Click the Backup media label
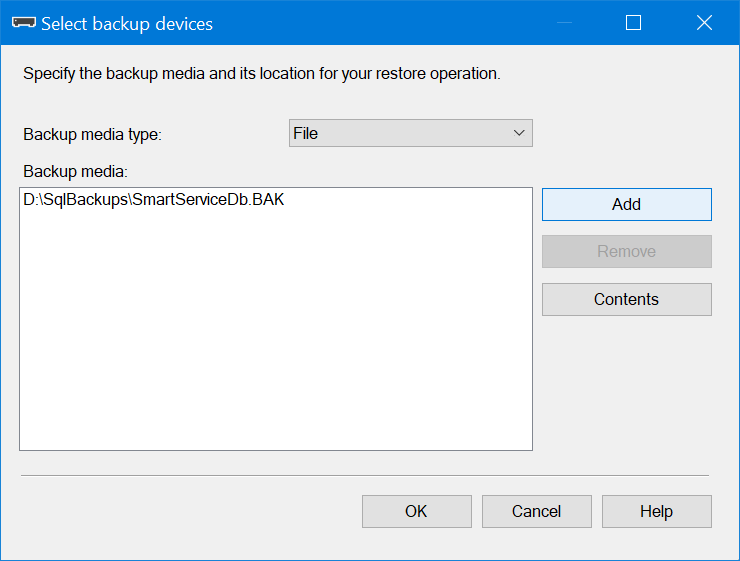This screenshot has width=740, height=561. coord(76,171)
